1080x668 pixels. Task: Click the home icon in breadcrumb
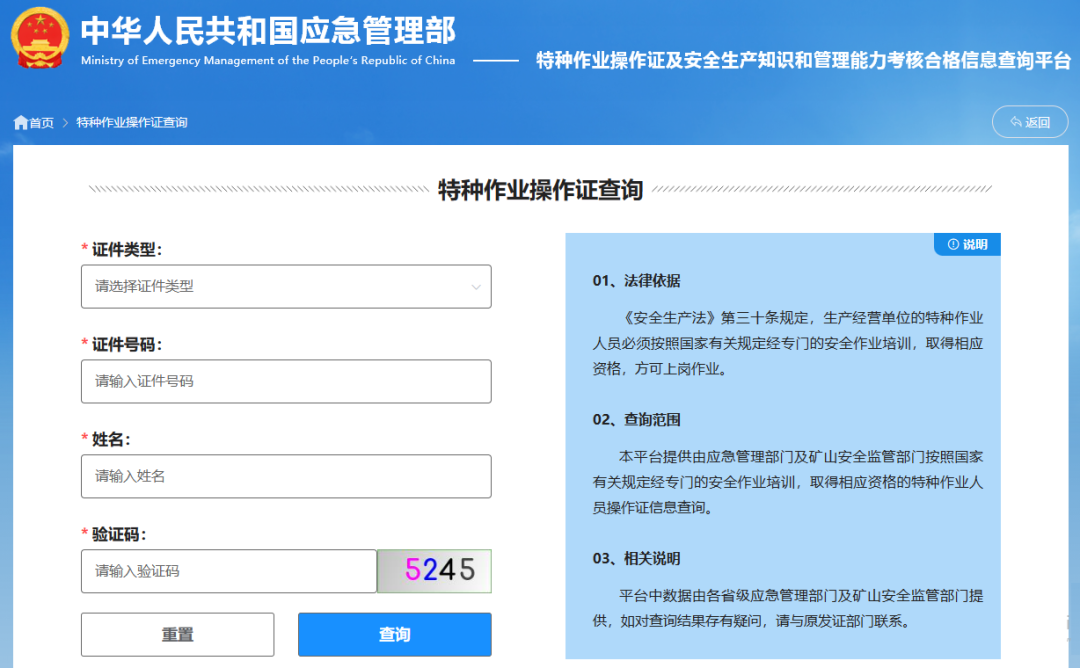coord(21,123)
